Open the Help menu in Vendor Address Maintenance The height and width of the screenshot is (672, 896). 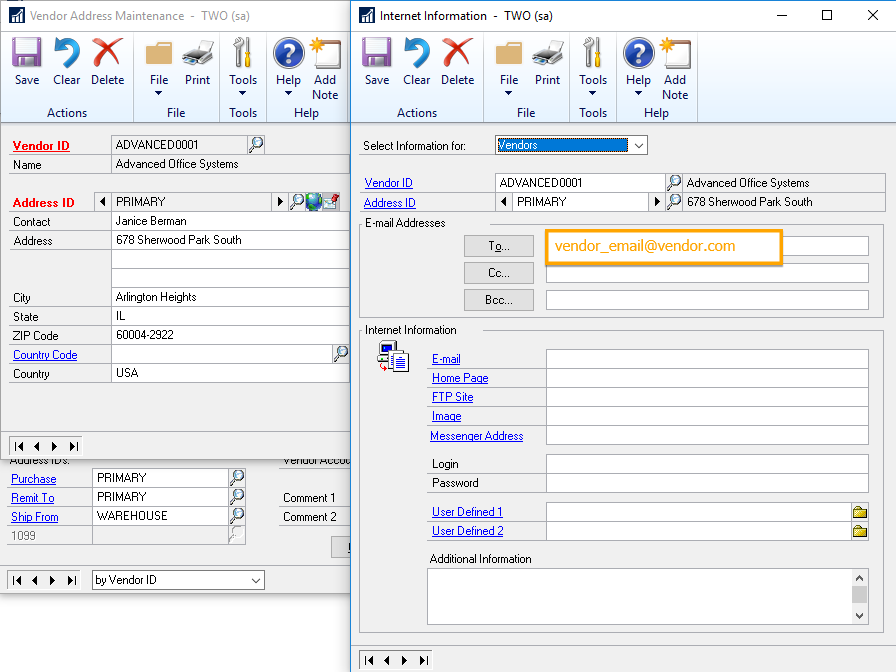tap(289, 67)
